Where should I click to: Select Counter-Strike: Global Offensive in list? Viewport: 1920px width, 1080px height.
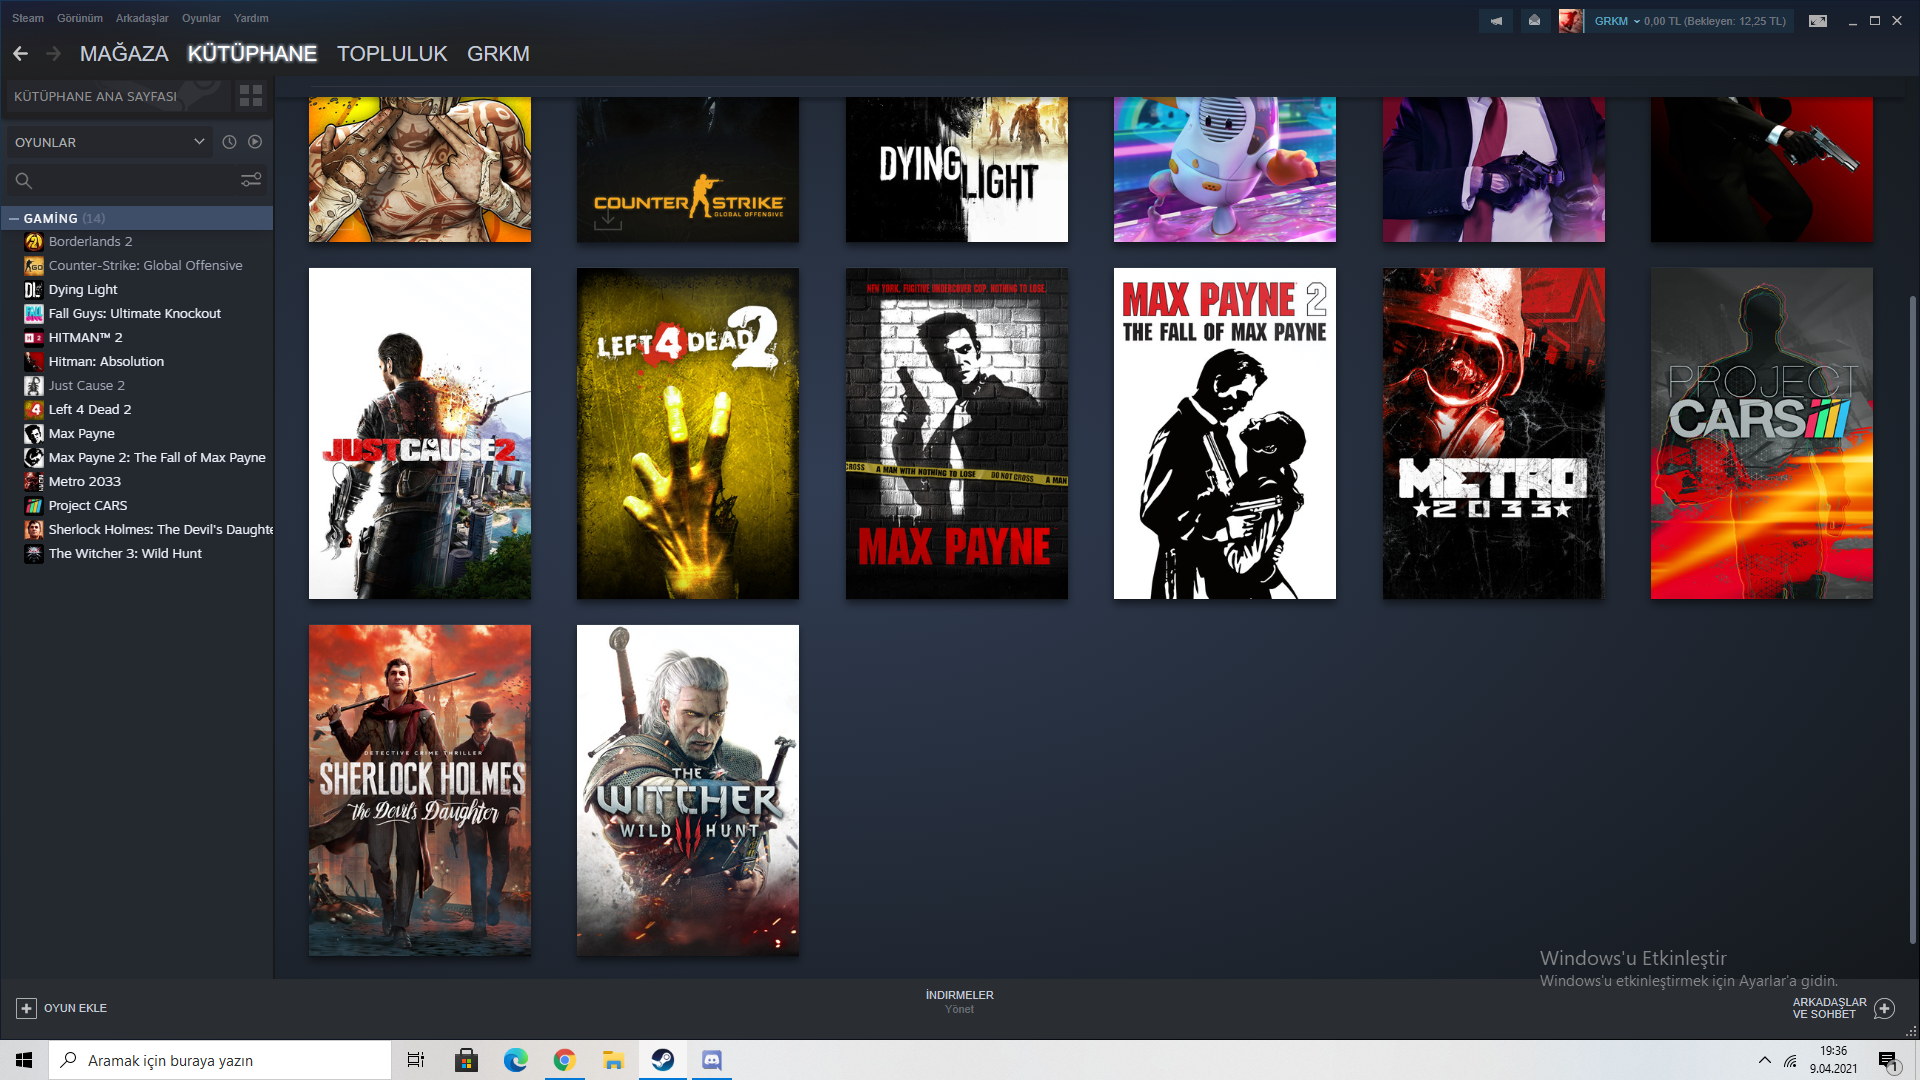pos(145,266)
